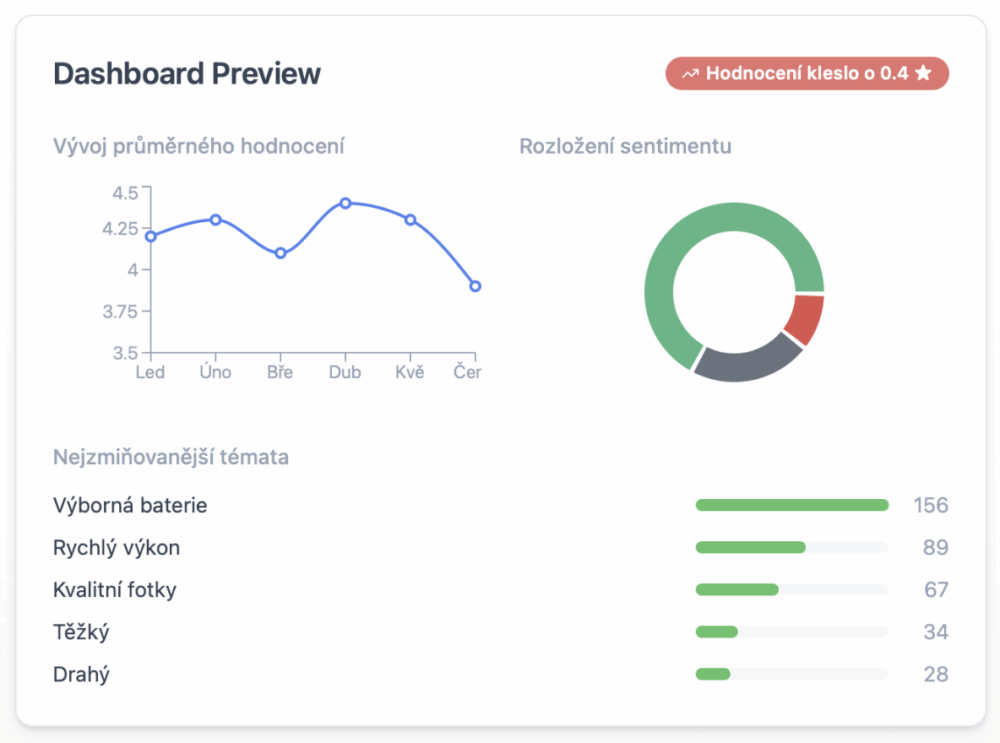Click the Bře data point on line chart
Viewport: 1000px width, 743px height.
coord(280,253)
